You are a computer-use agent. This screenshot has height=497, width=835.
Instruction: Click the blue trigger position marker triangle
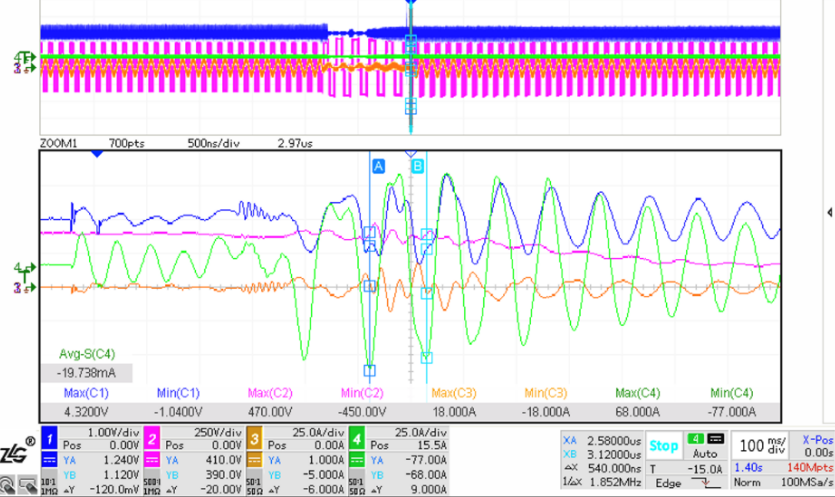(96, 154)
